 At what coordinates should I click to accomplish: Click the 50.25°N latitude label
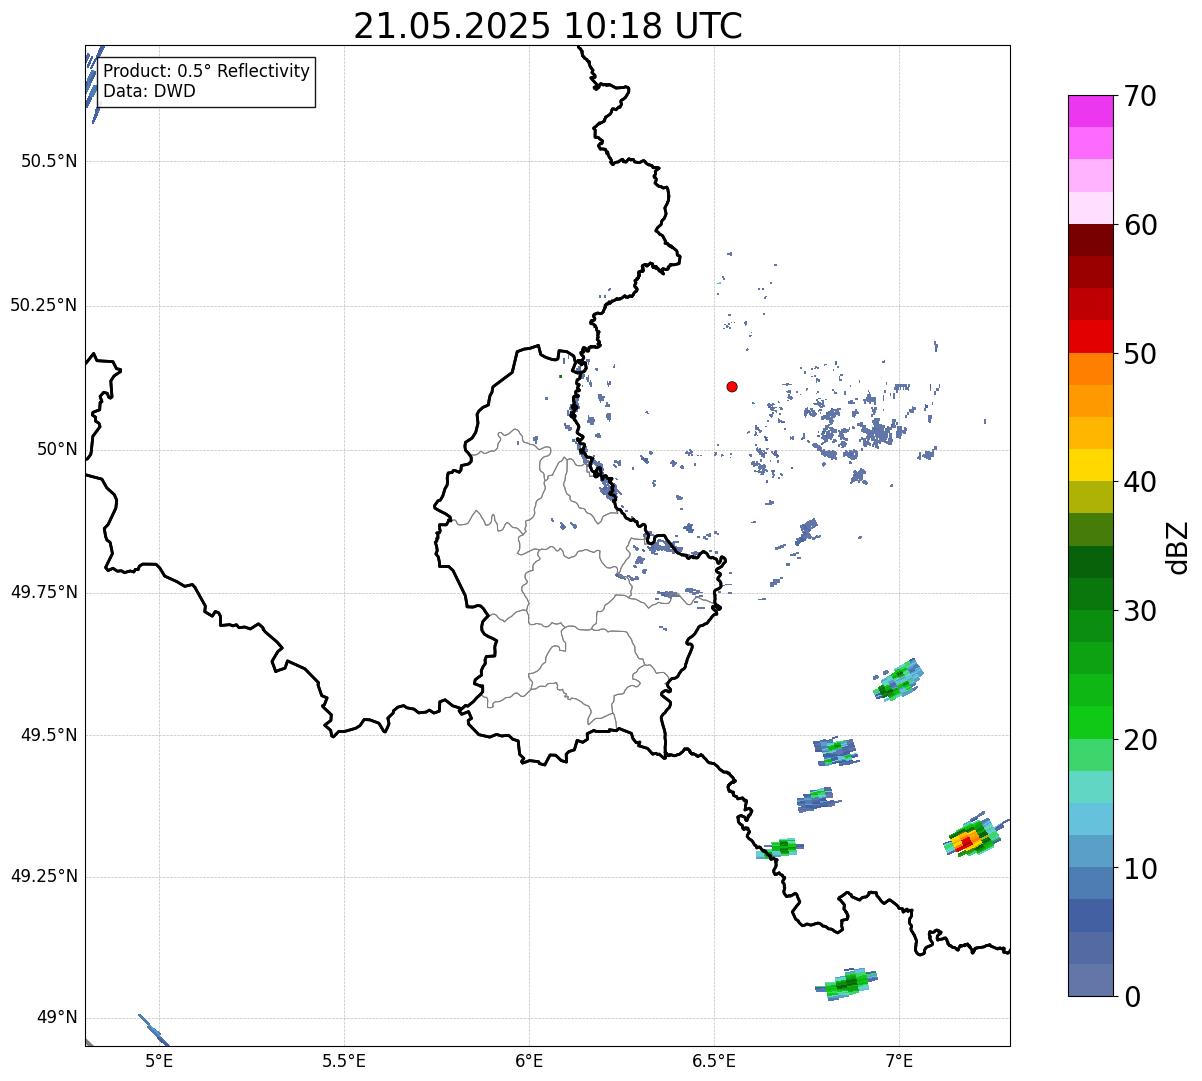click(x=44, y=305)
